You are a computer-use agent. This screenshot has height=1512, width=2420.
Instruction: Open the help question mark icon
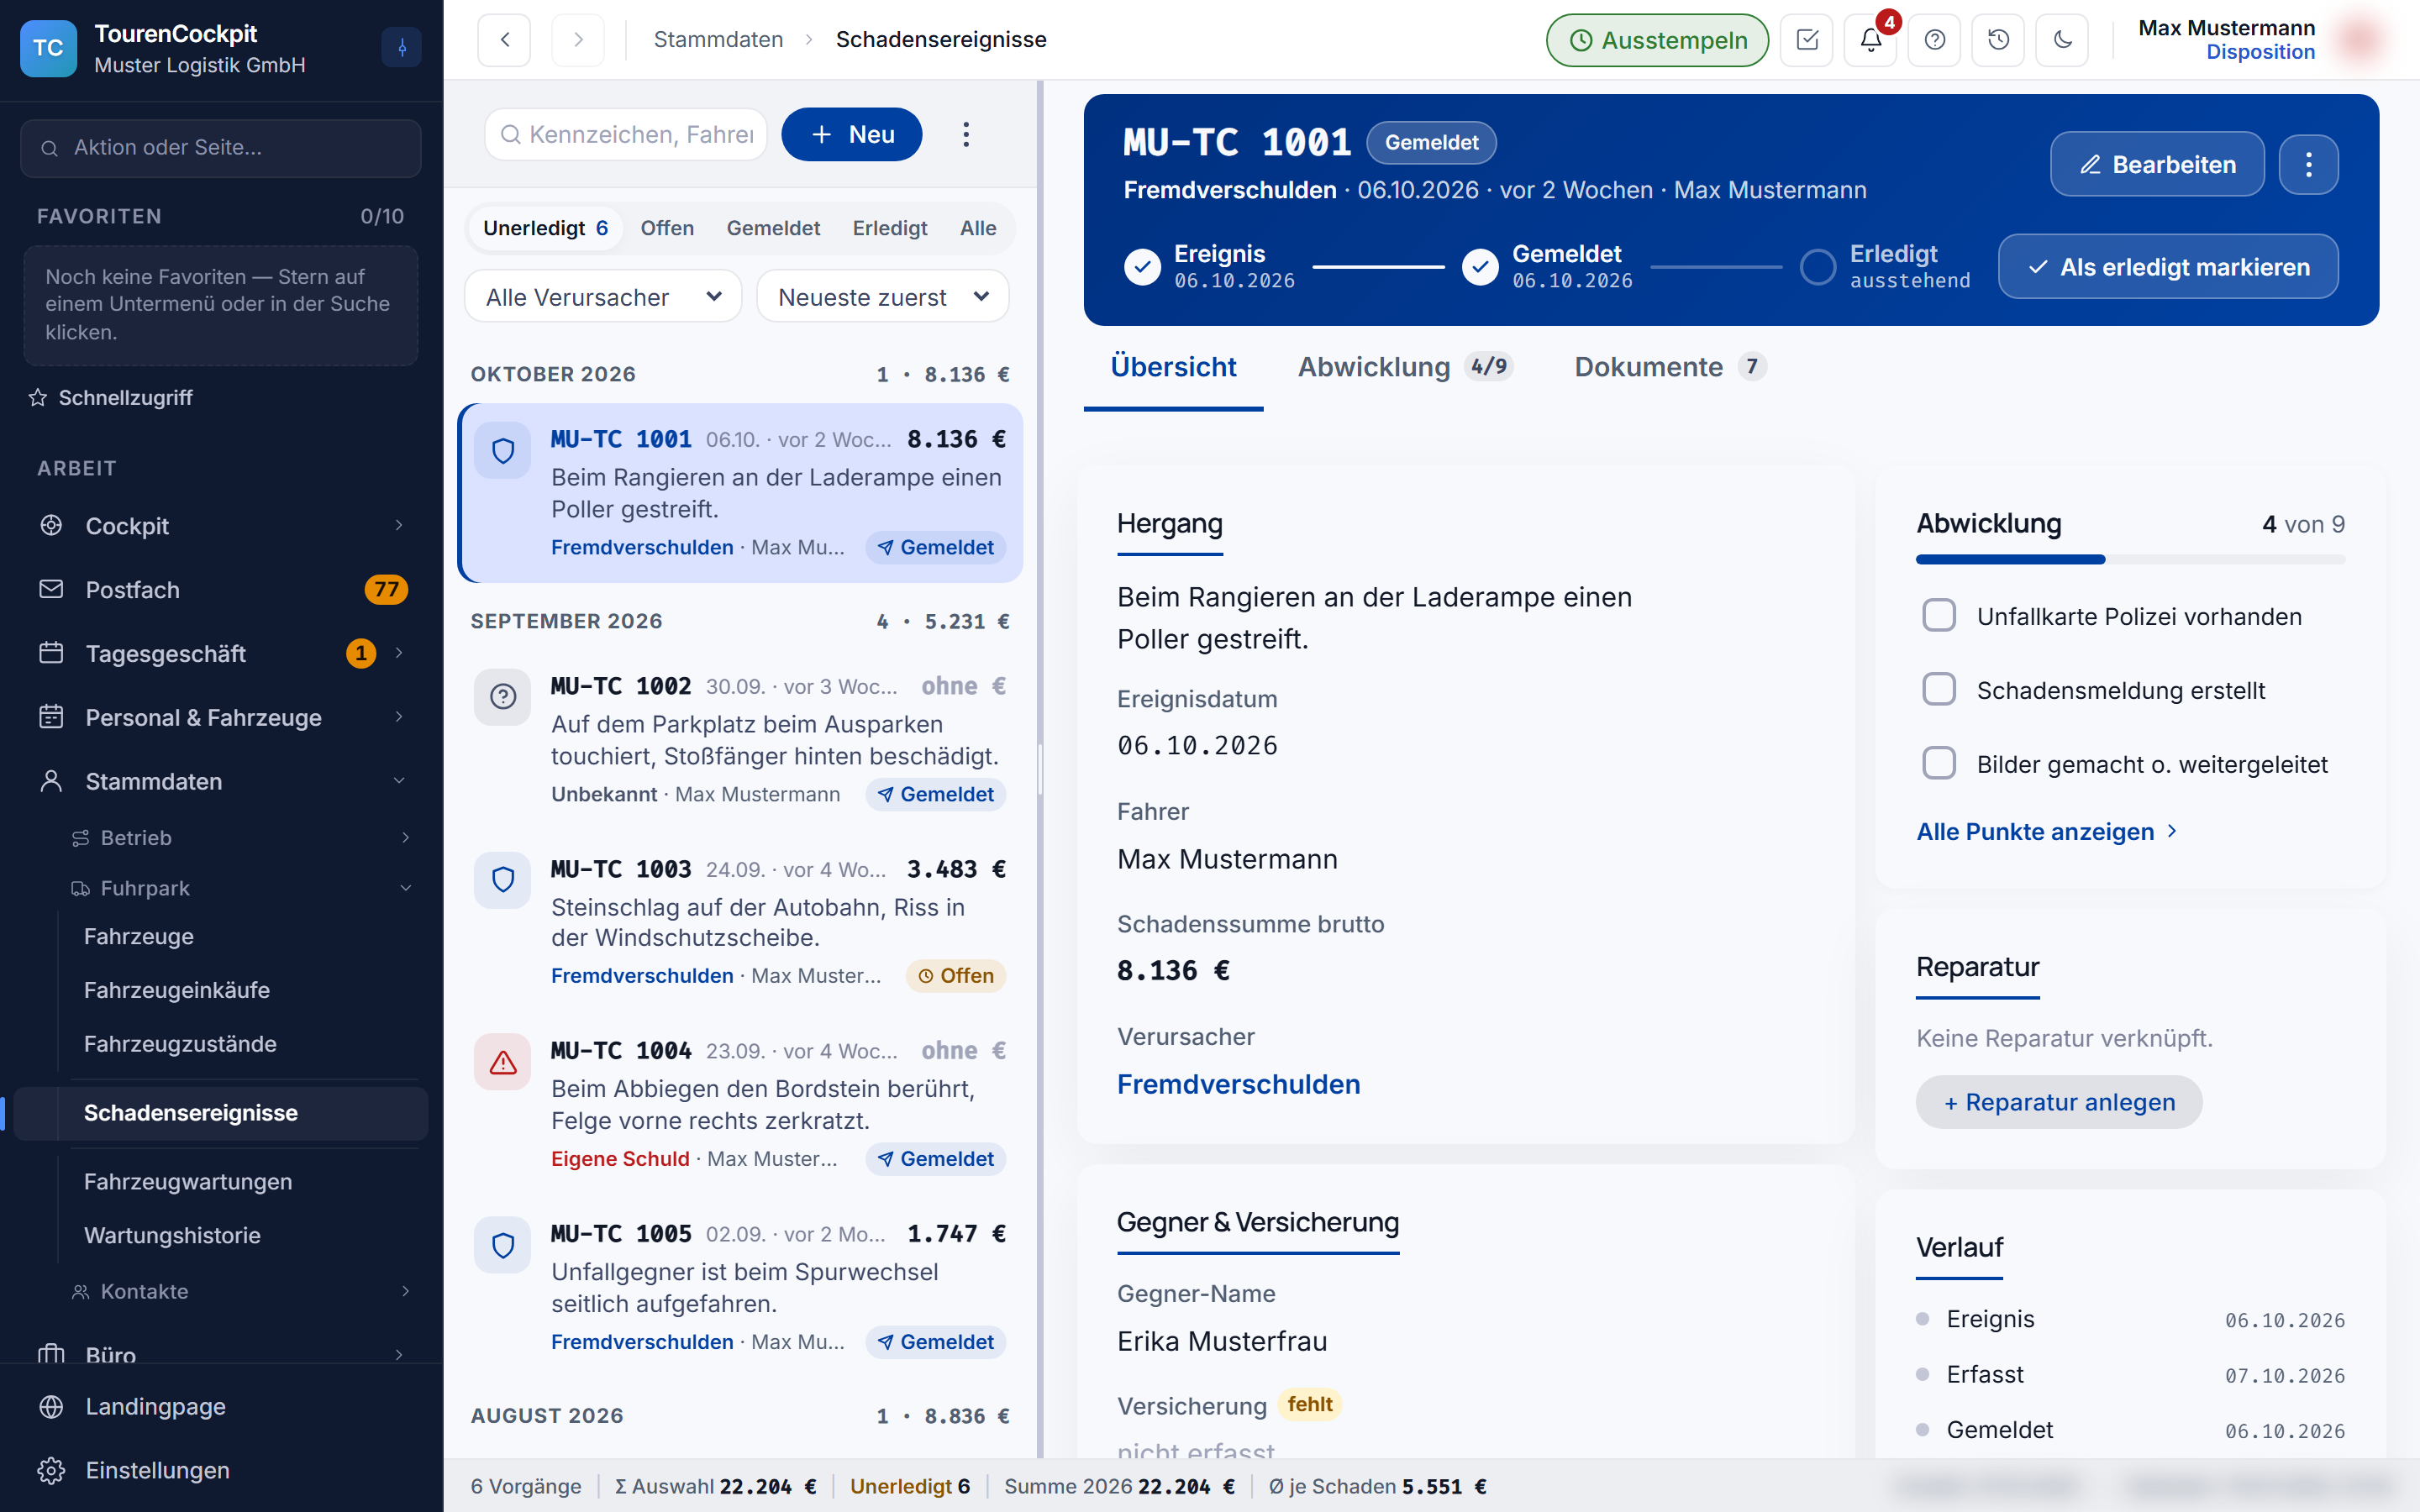click(x=1934, y=40)
